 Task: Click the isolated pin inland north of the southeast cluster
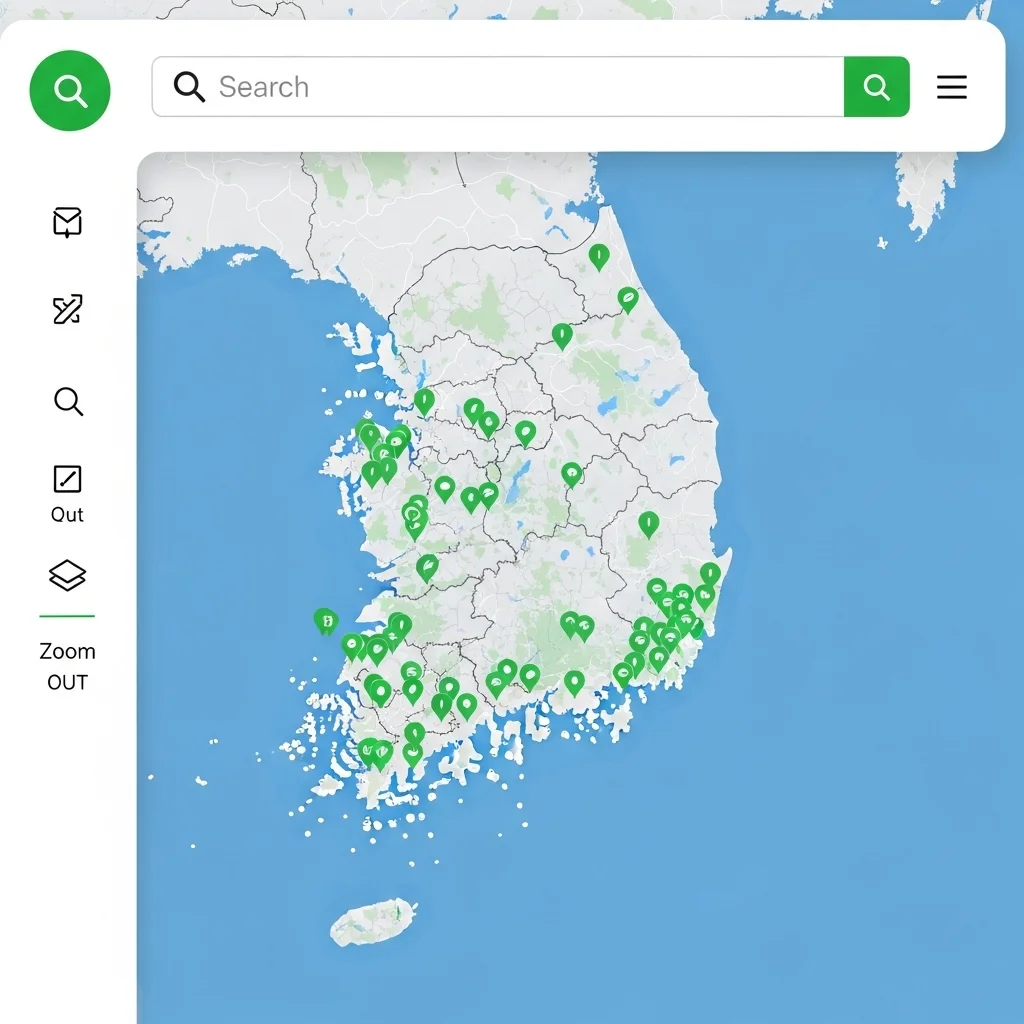pyautogui.click(x=649, y=523)
